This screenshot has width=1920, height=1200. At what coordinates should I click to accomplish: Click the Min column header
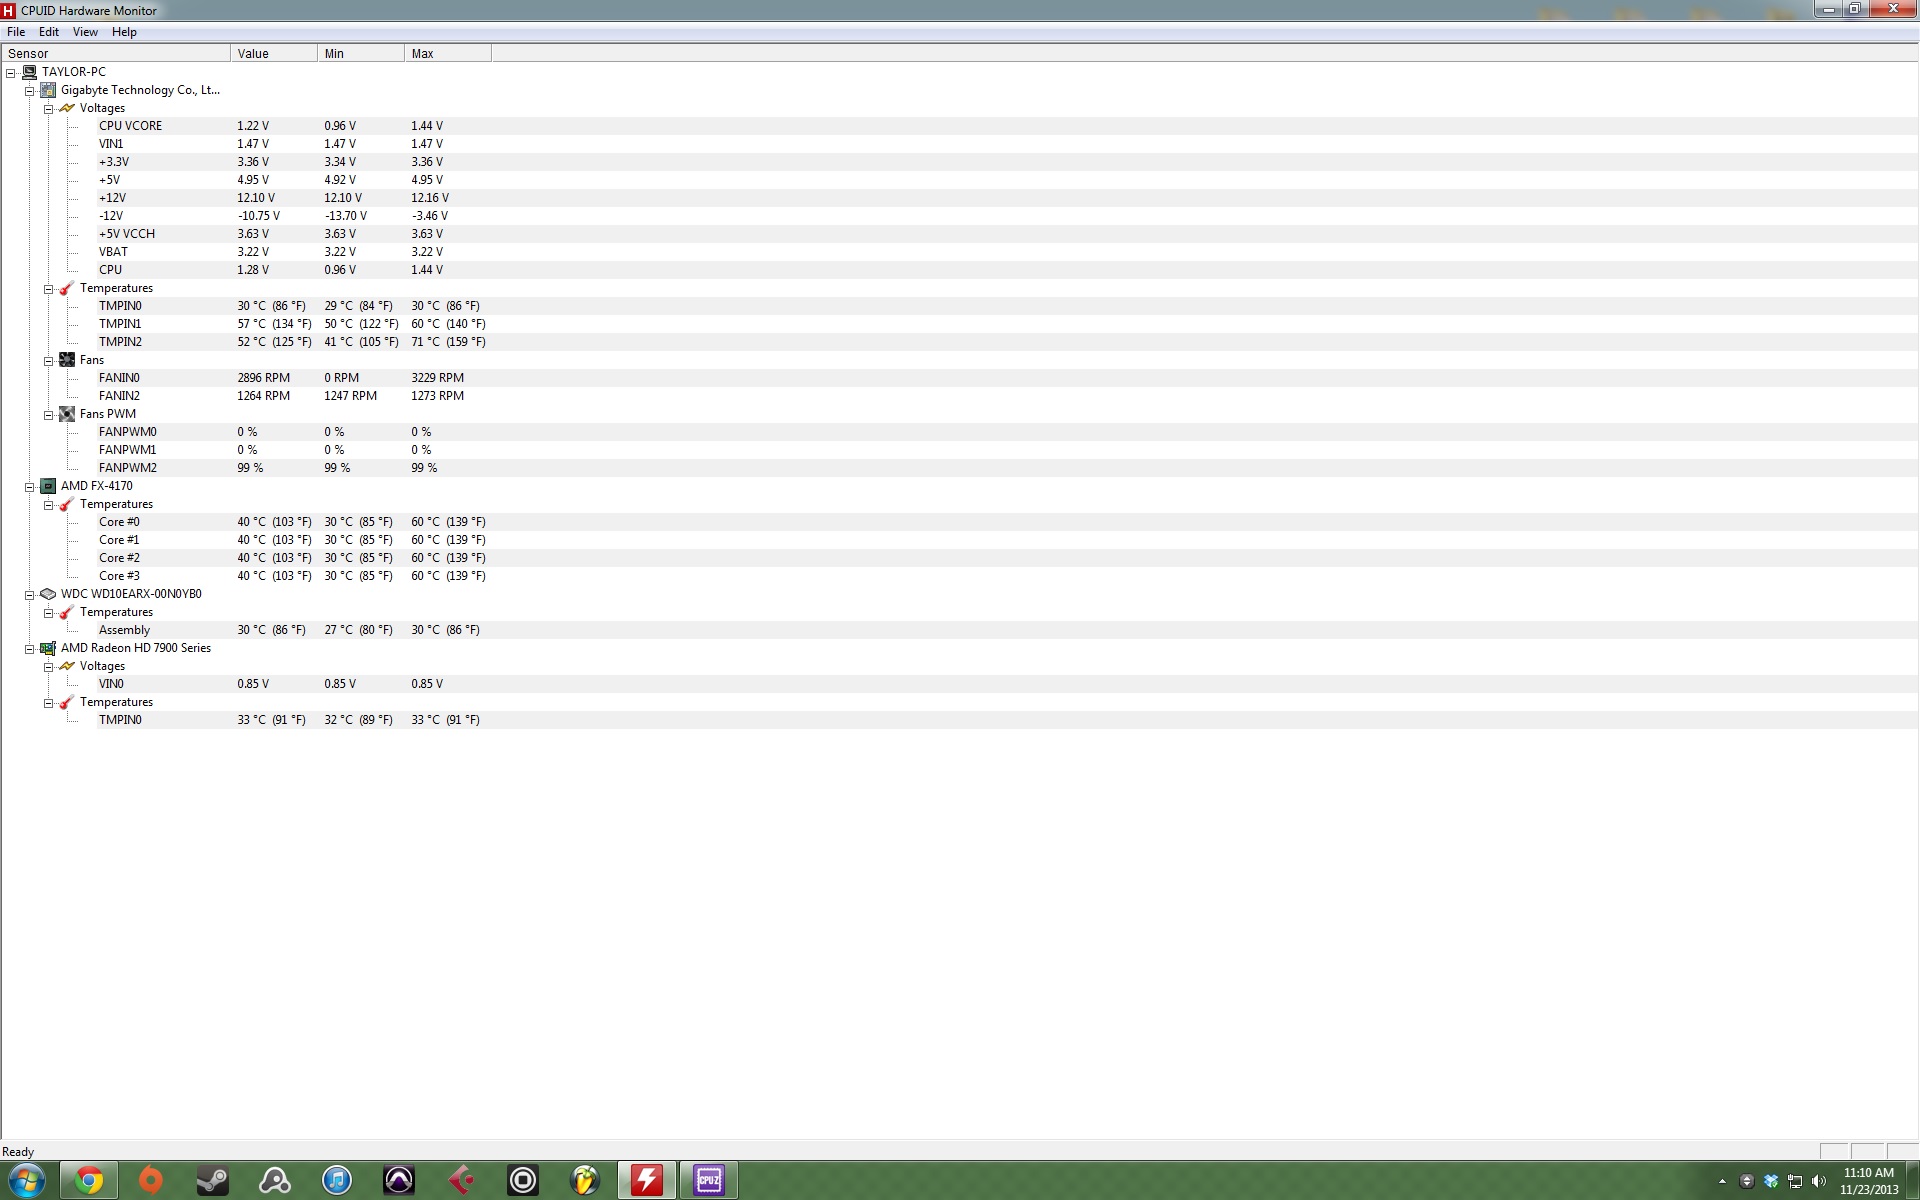click(x=361, y=53)
